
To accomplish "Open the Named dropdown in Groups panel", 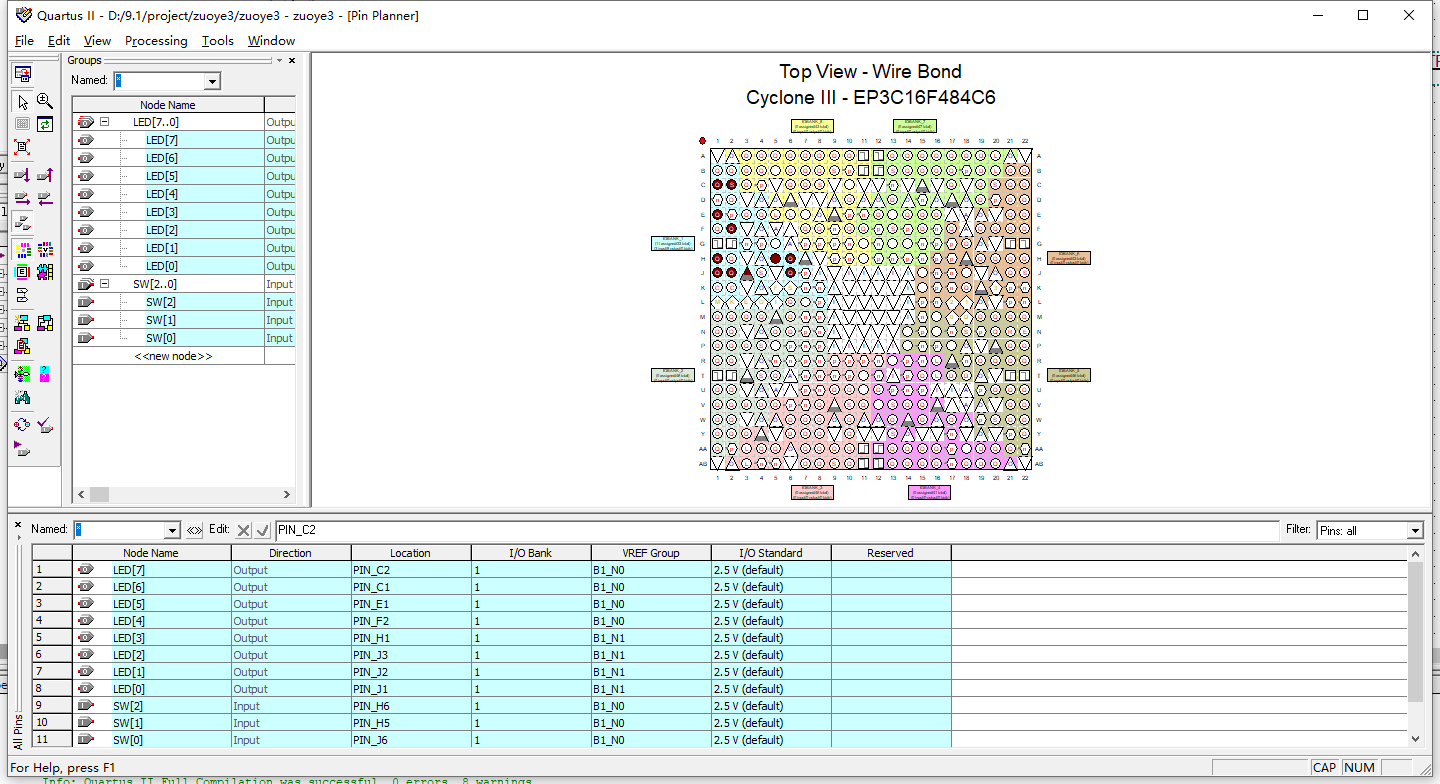I will point(212,81).
